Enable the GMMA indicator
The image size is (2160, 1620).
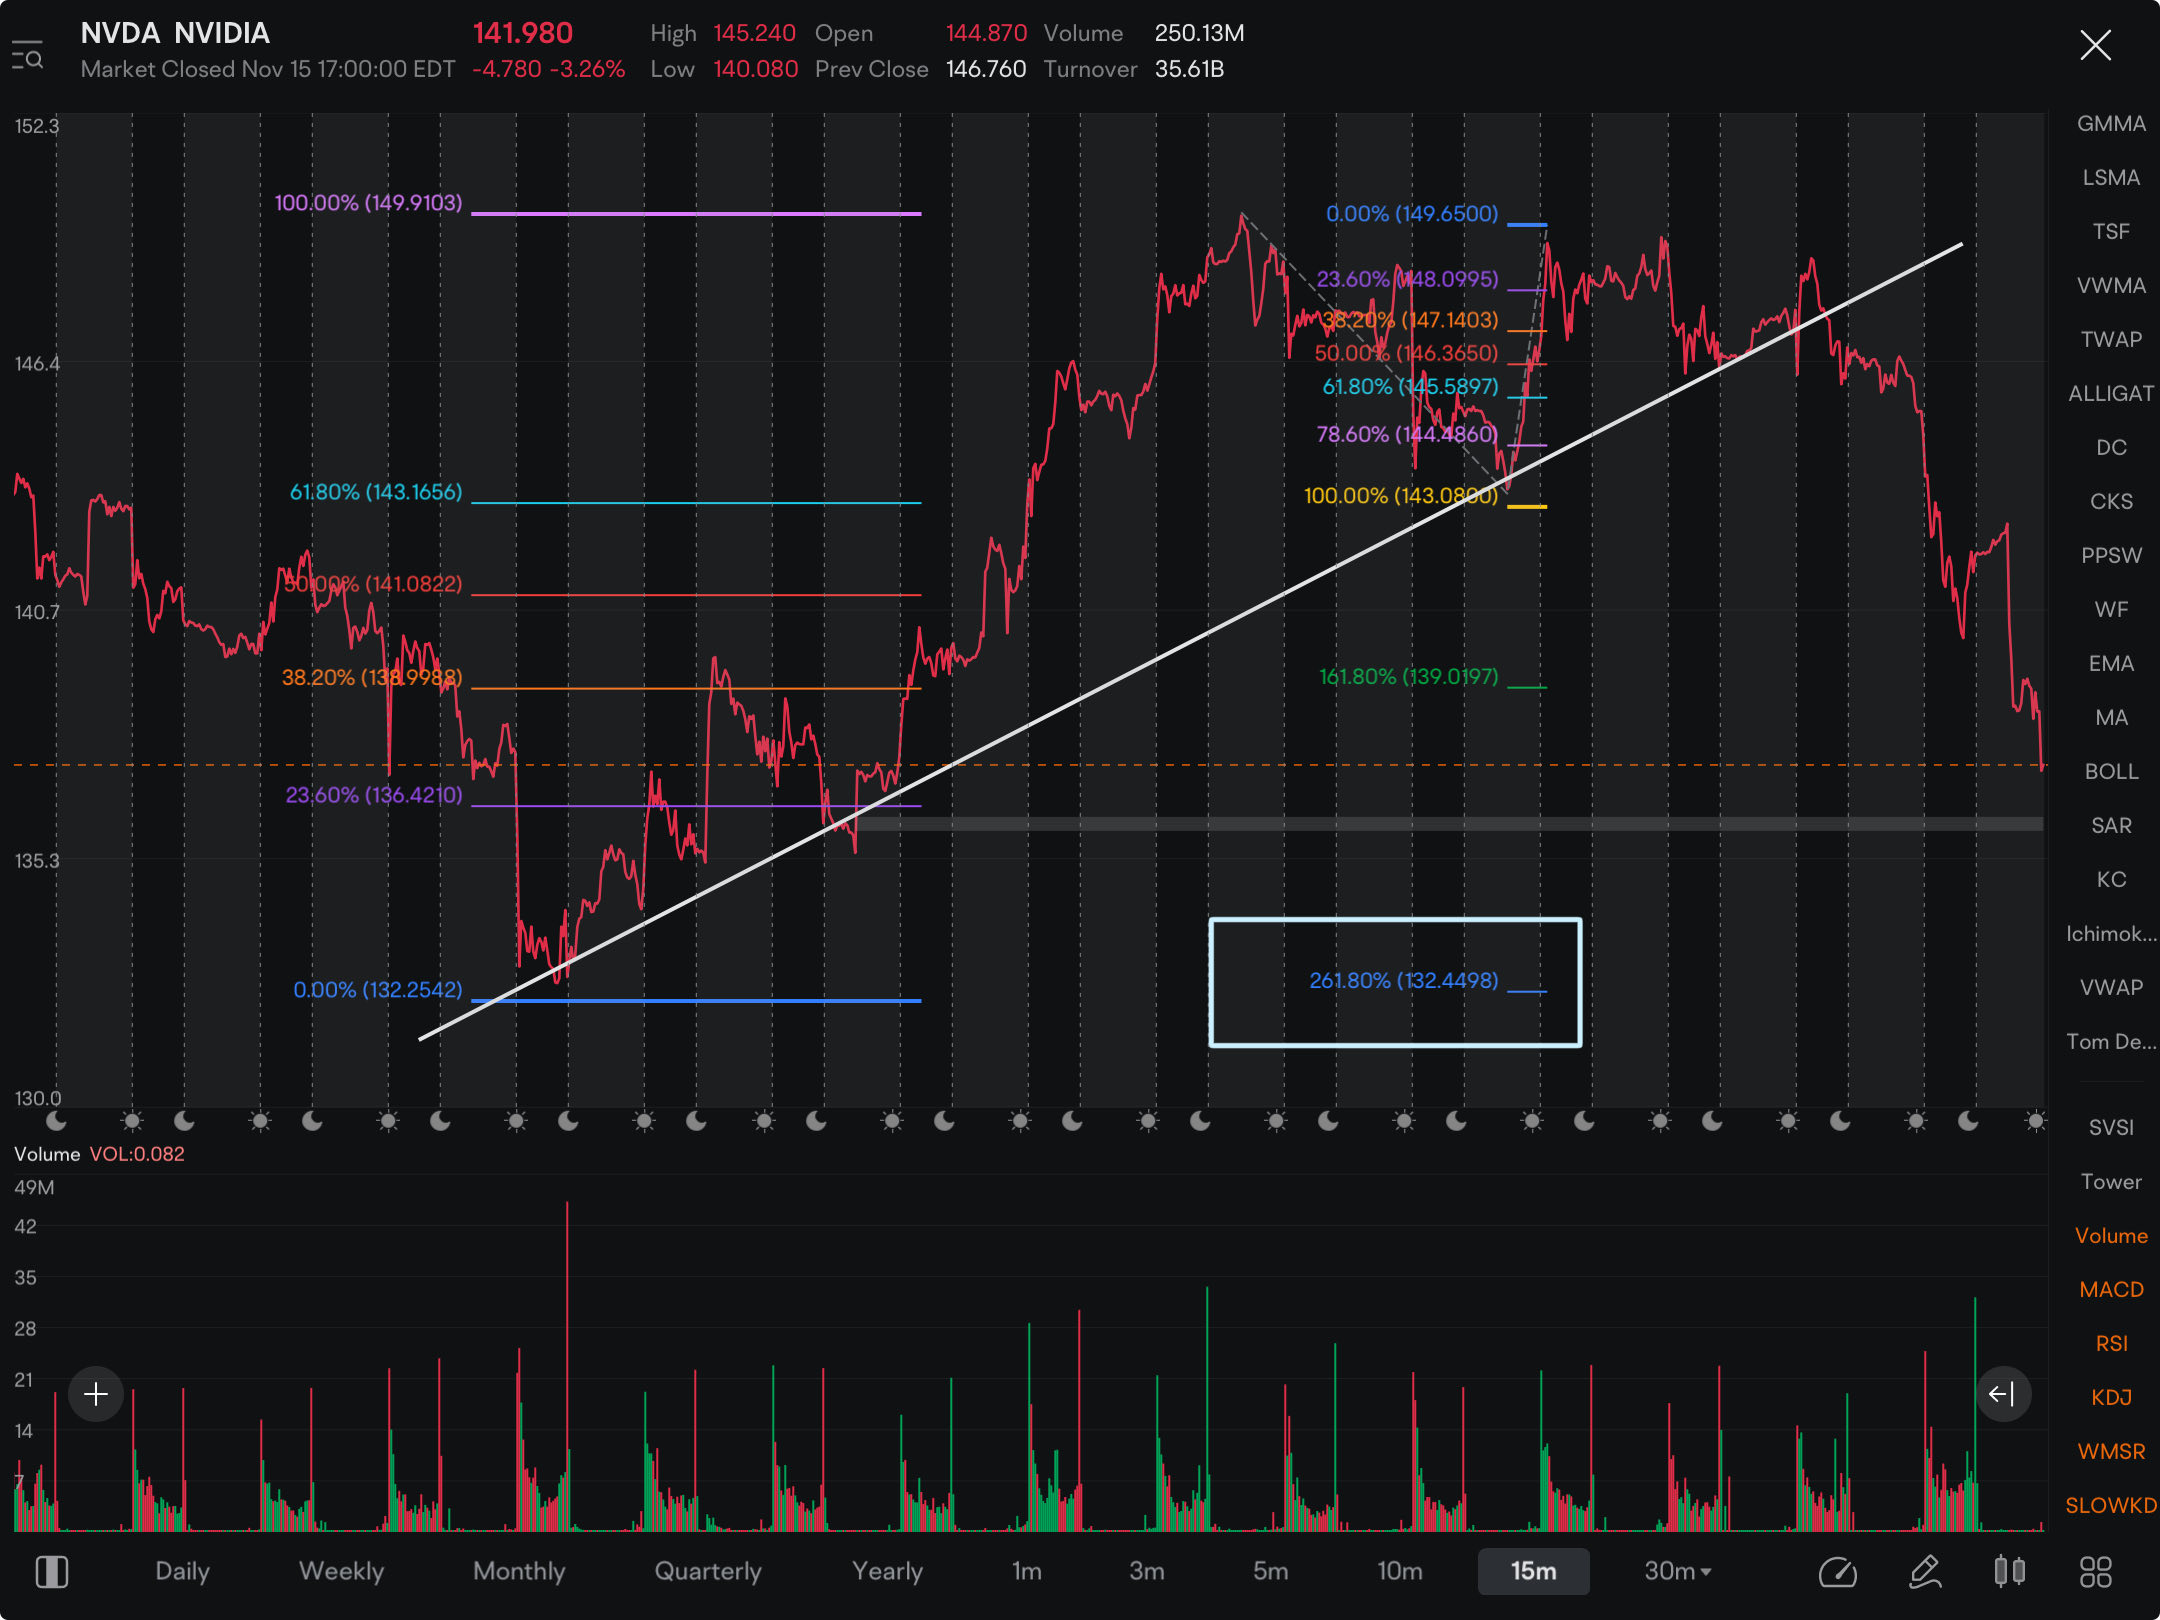2111,124
